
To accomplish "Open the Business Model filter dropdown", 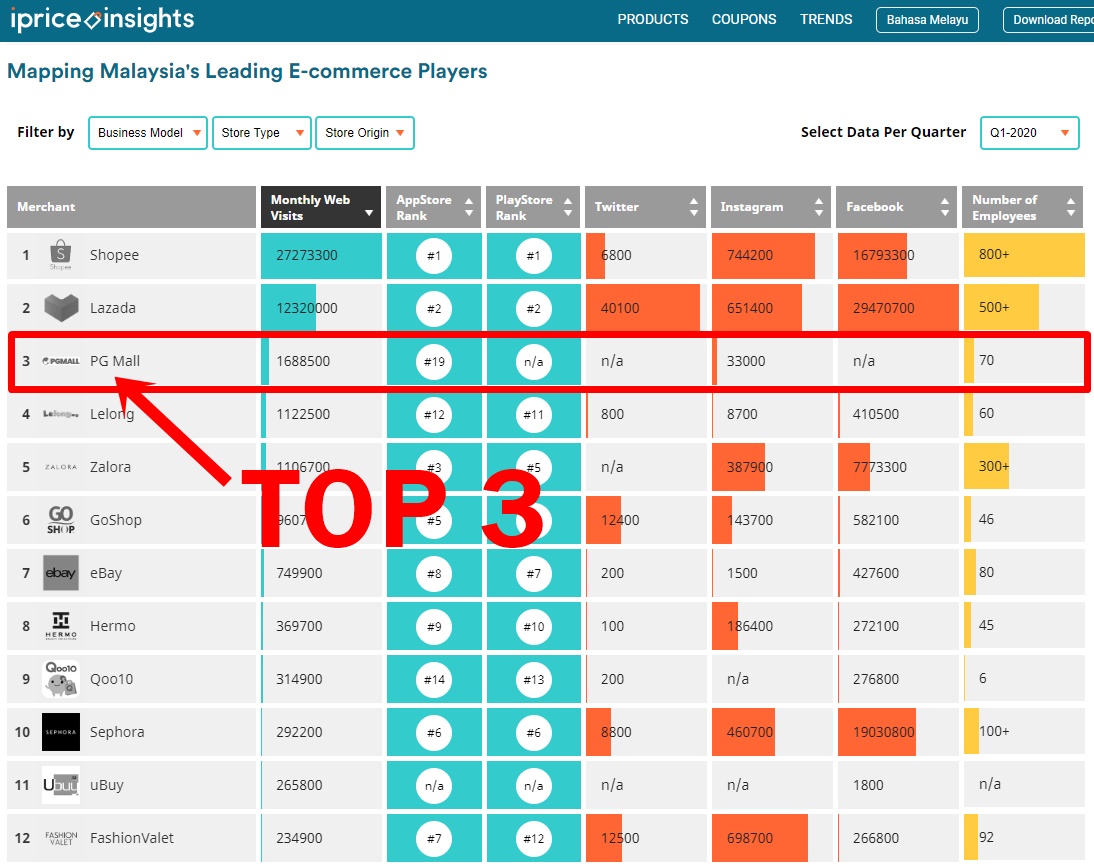I will 148,133.
